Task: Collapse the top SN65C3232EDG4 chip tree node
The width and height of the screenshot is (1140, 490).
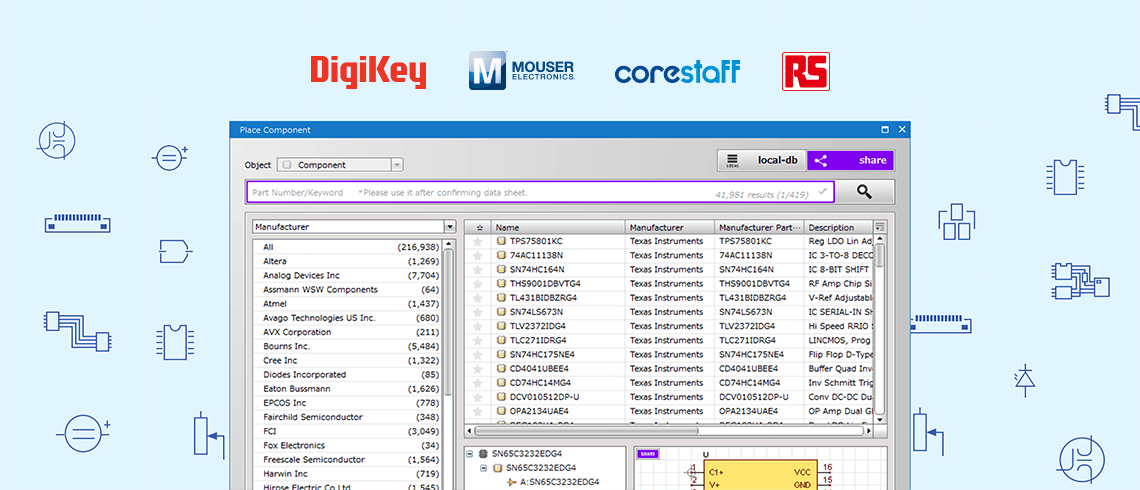Action: [x=470, y=454]
